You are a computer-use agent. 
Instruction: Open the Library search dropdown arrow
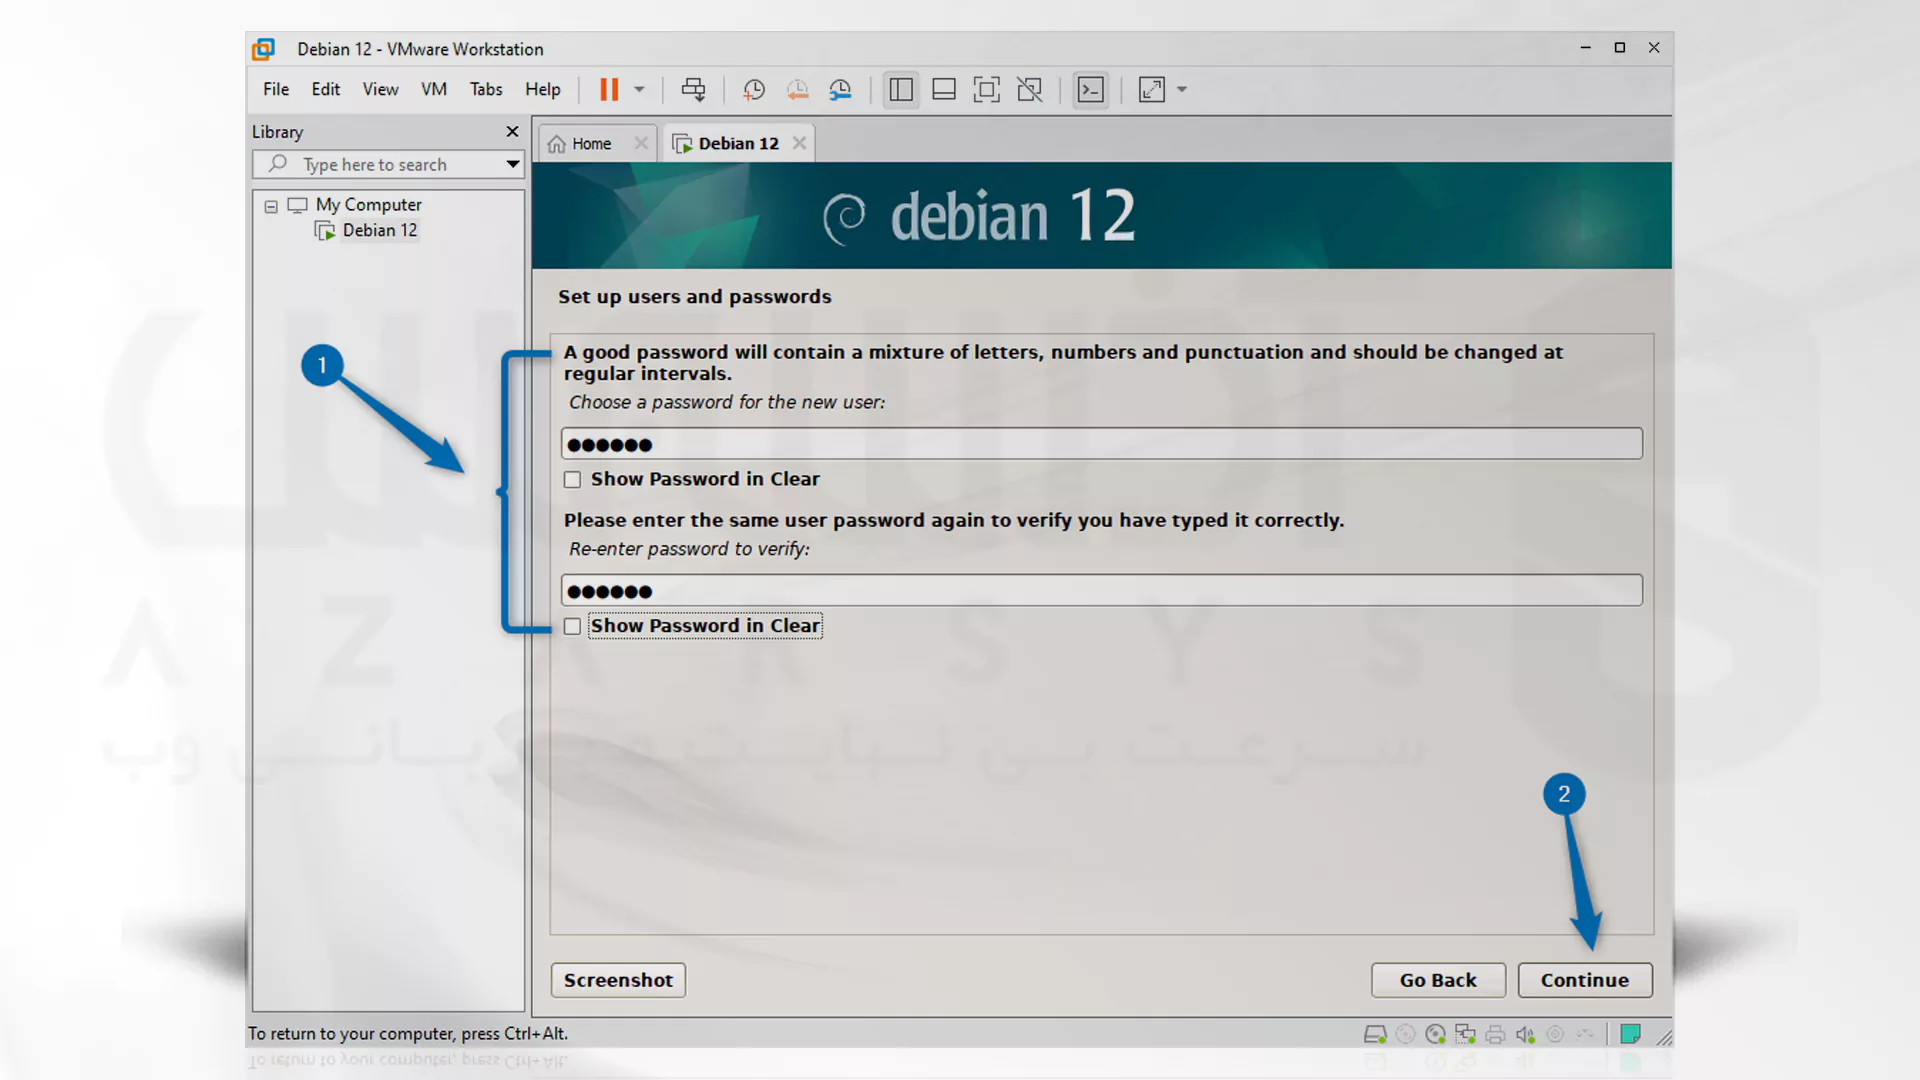pos(512,164)
